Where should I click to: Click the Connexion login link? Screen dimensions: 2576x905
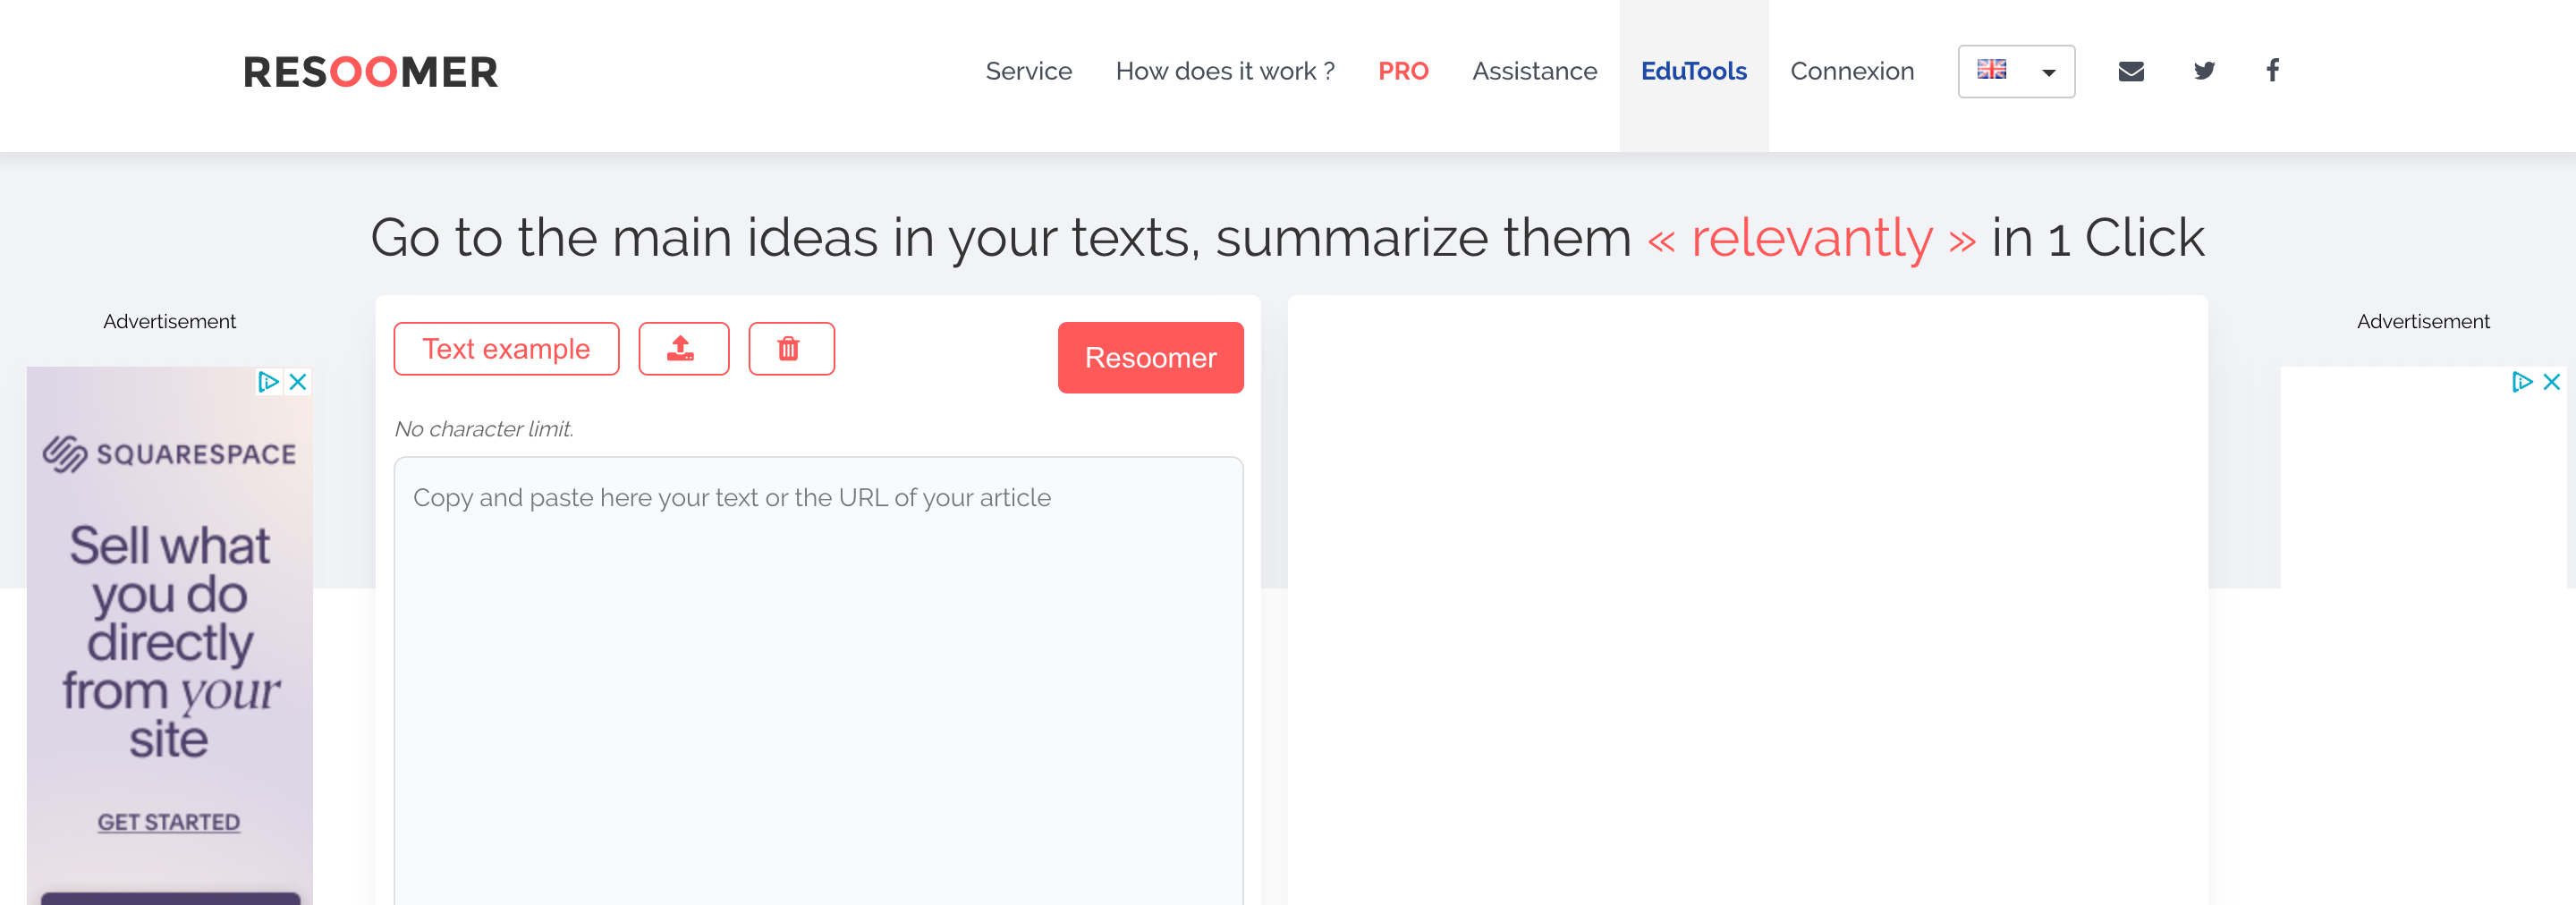[x=1851, y=71]
